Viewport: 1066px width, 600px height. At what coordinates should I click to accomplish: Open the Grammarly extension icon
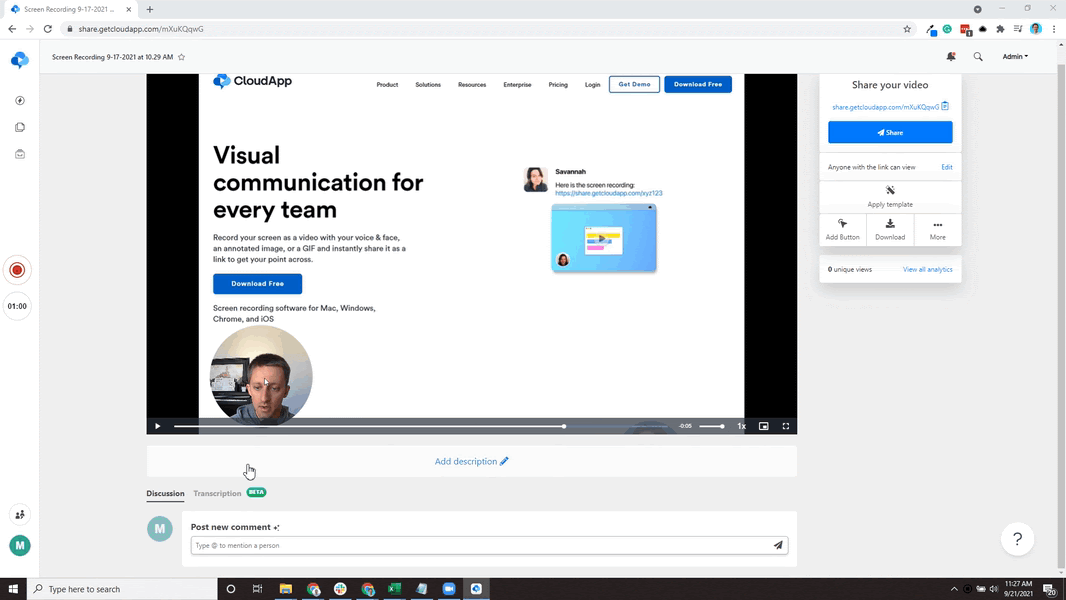(947, 29)
